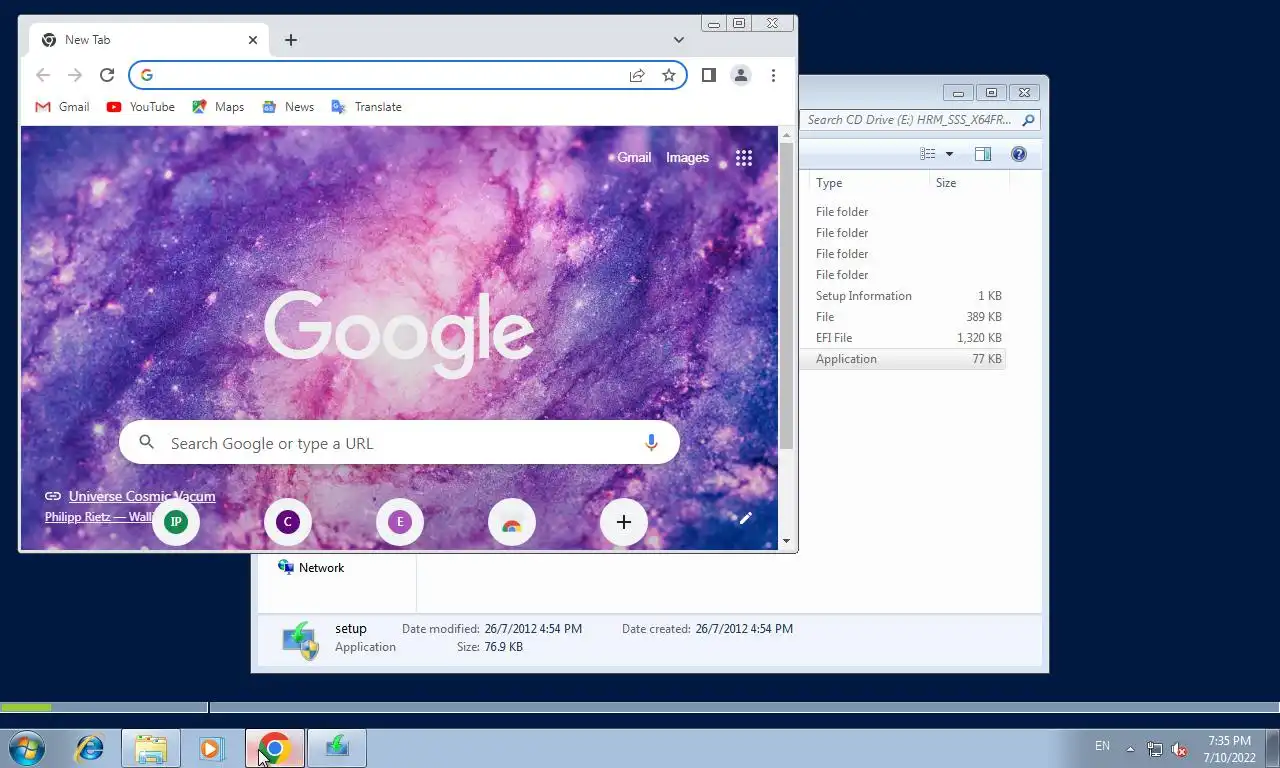Screen dimensions: 1280x768
Task: Open YouTube bookmark
Action: click(x=141, y=107)
